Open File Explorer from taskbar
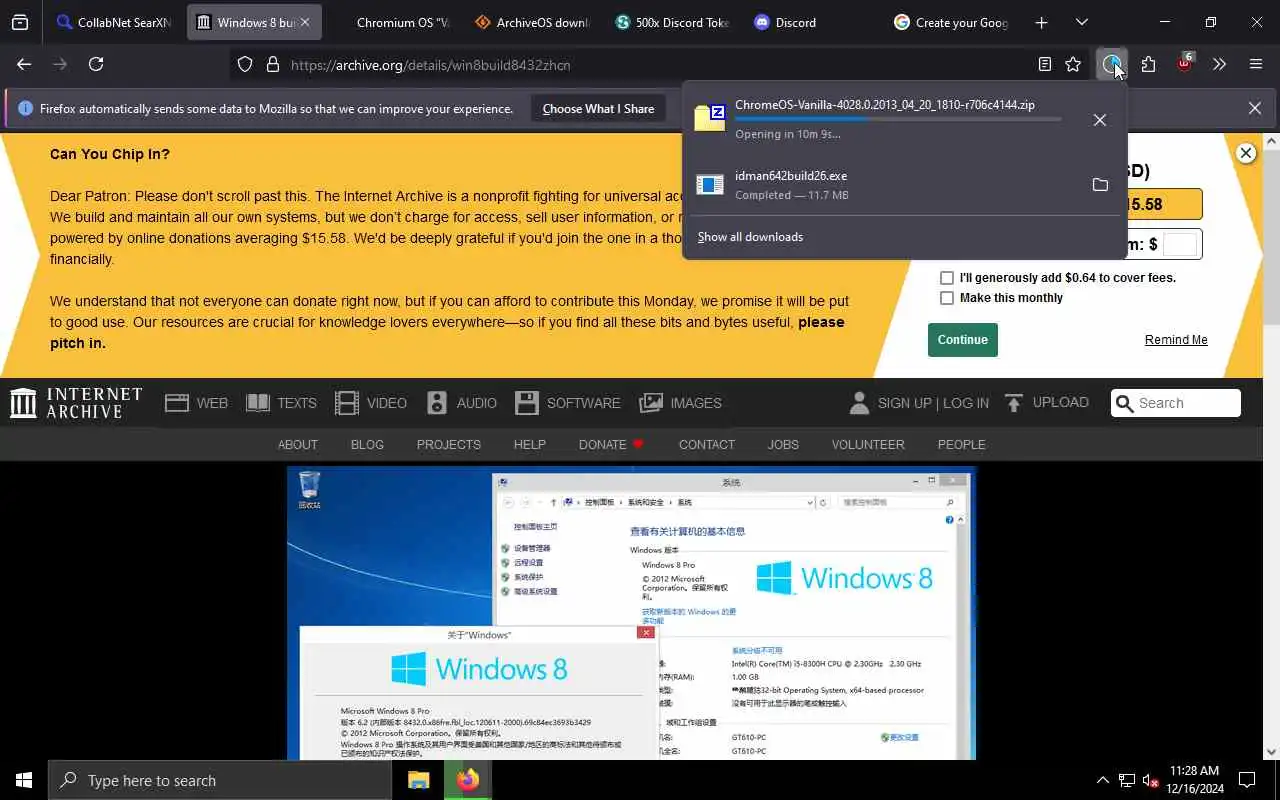1280x800 pixels. [x=418, y=780]
